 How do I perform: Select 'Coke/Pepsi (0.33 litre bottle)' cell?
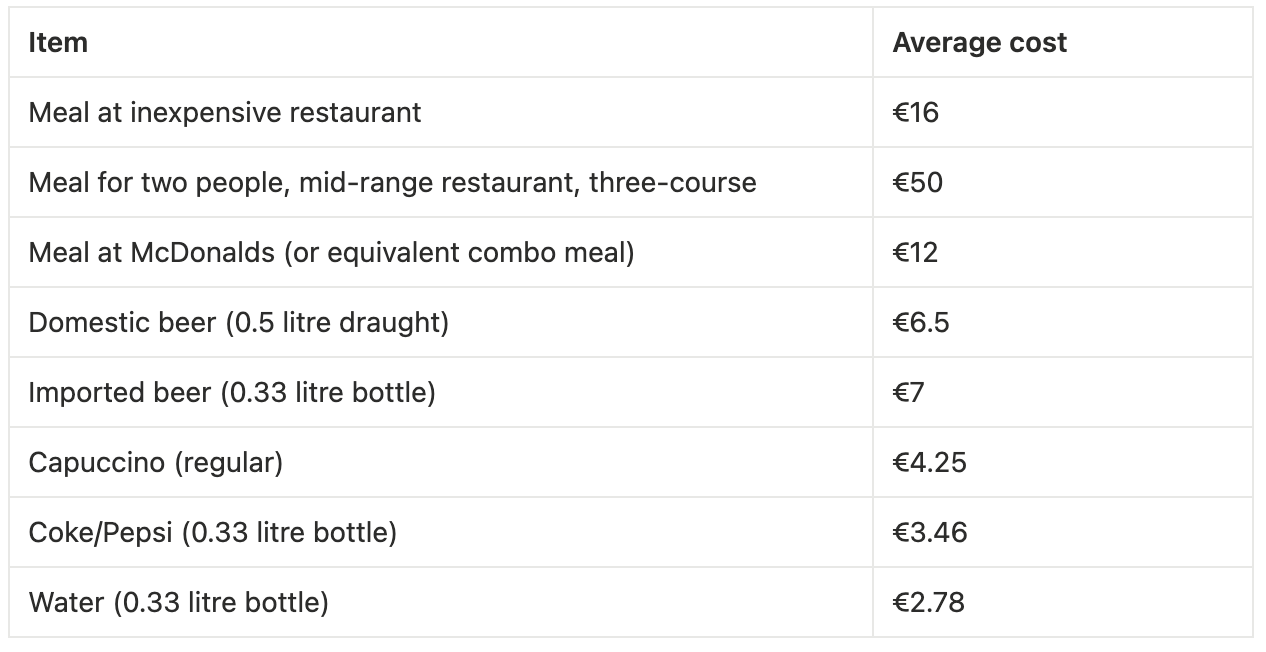click(x=441, y=532)
